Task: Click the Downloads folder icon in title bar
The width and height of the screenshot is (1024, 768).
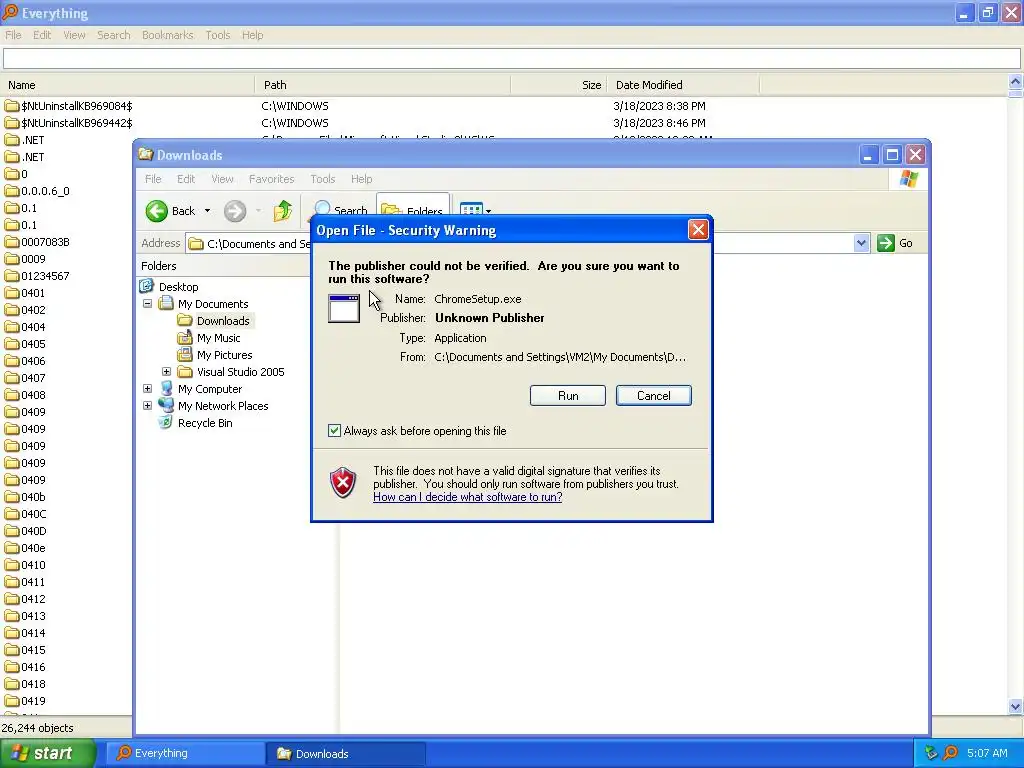Action: coord(146,155)
